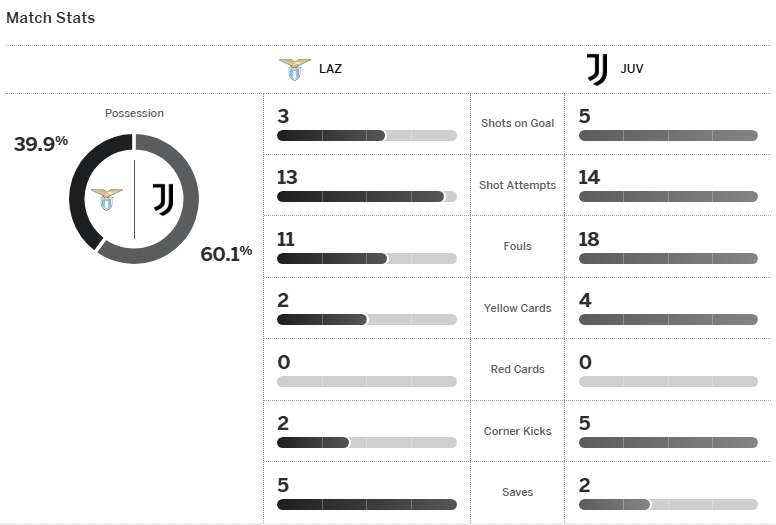Click the 39.9% possession value
776x525 pixels.
tap(41, 143)
